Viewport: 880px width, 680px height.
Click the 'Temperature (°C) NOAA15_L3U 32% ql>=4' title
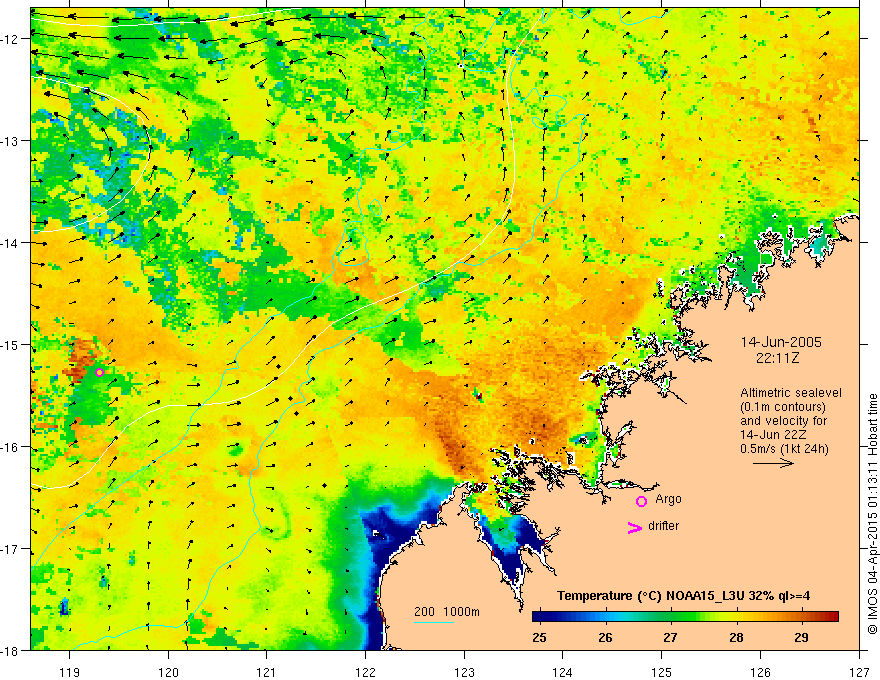[x=684, y=596]
